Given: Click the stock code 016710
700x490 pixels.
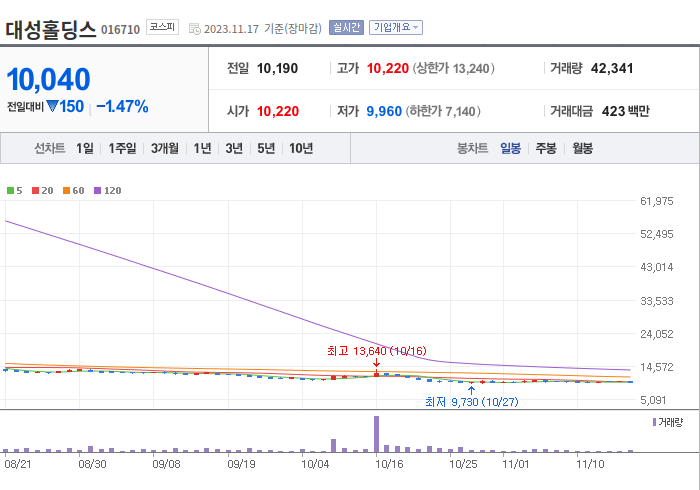Looking at the screenshot, I should [121, 30].
